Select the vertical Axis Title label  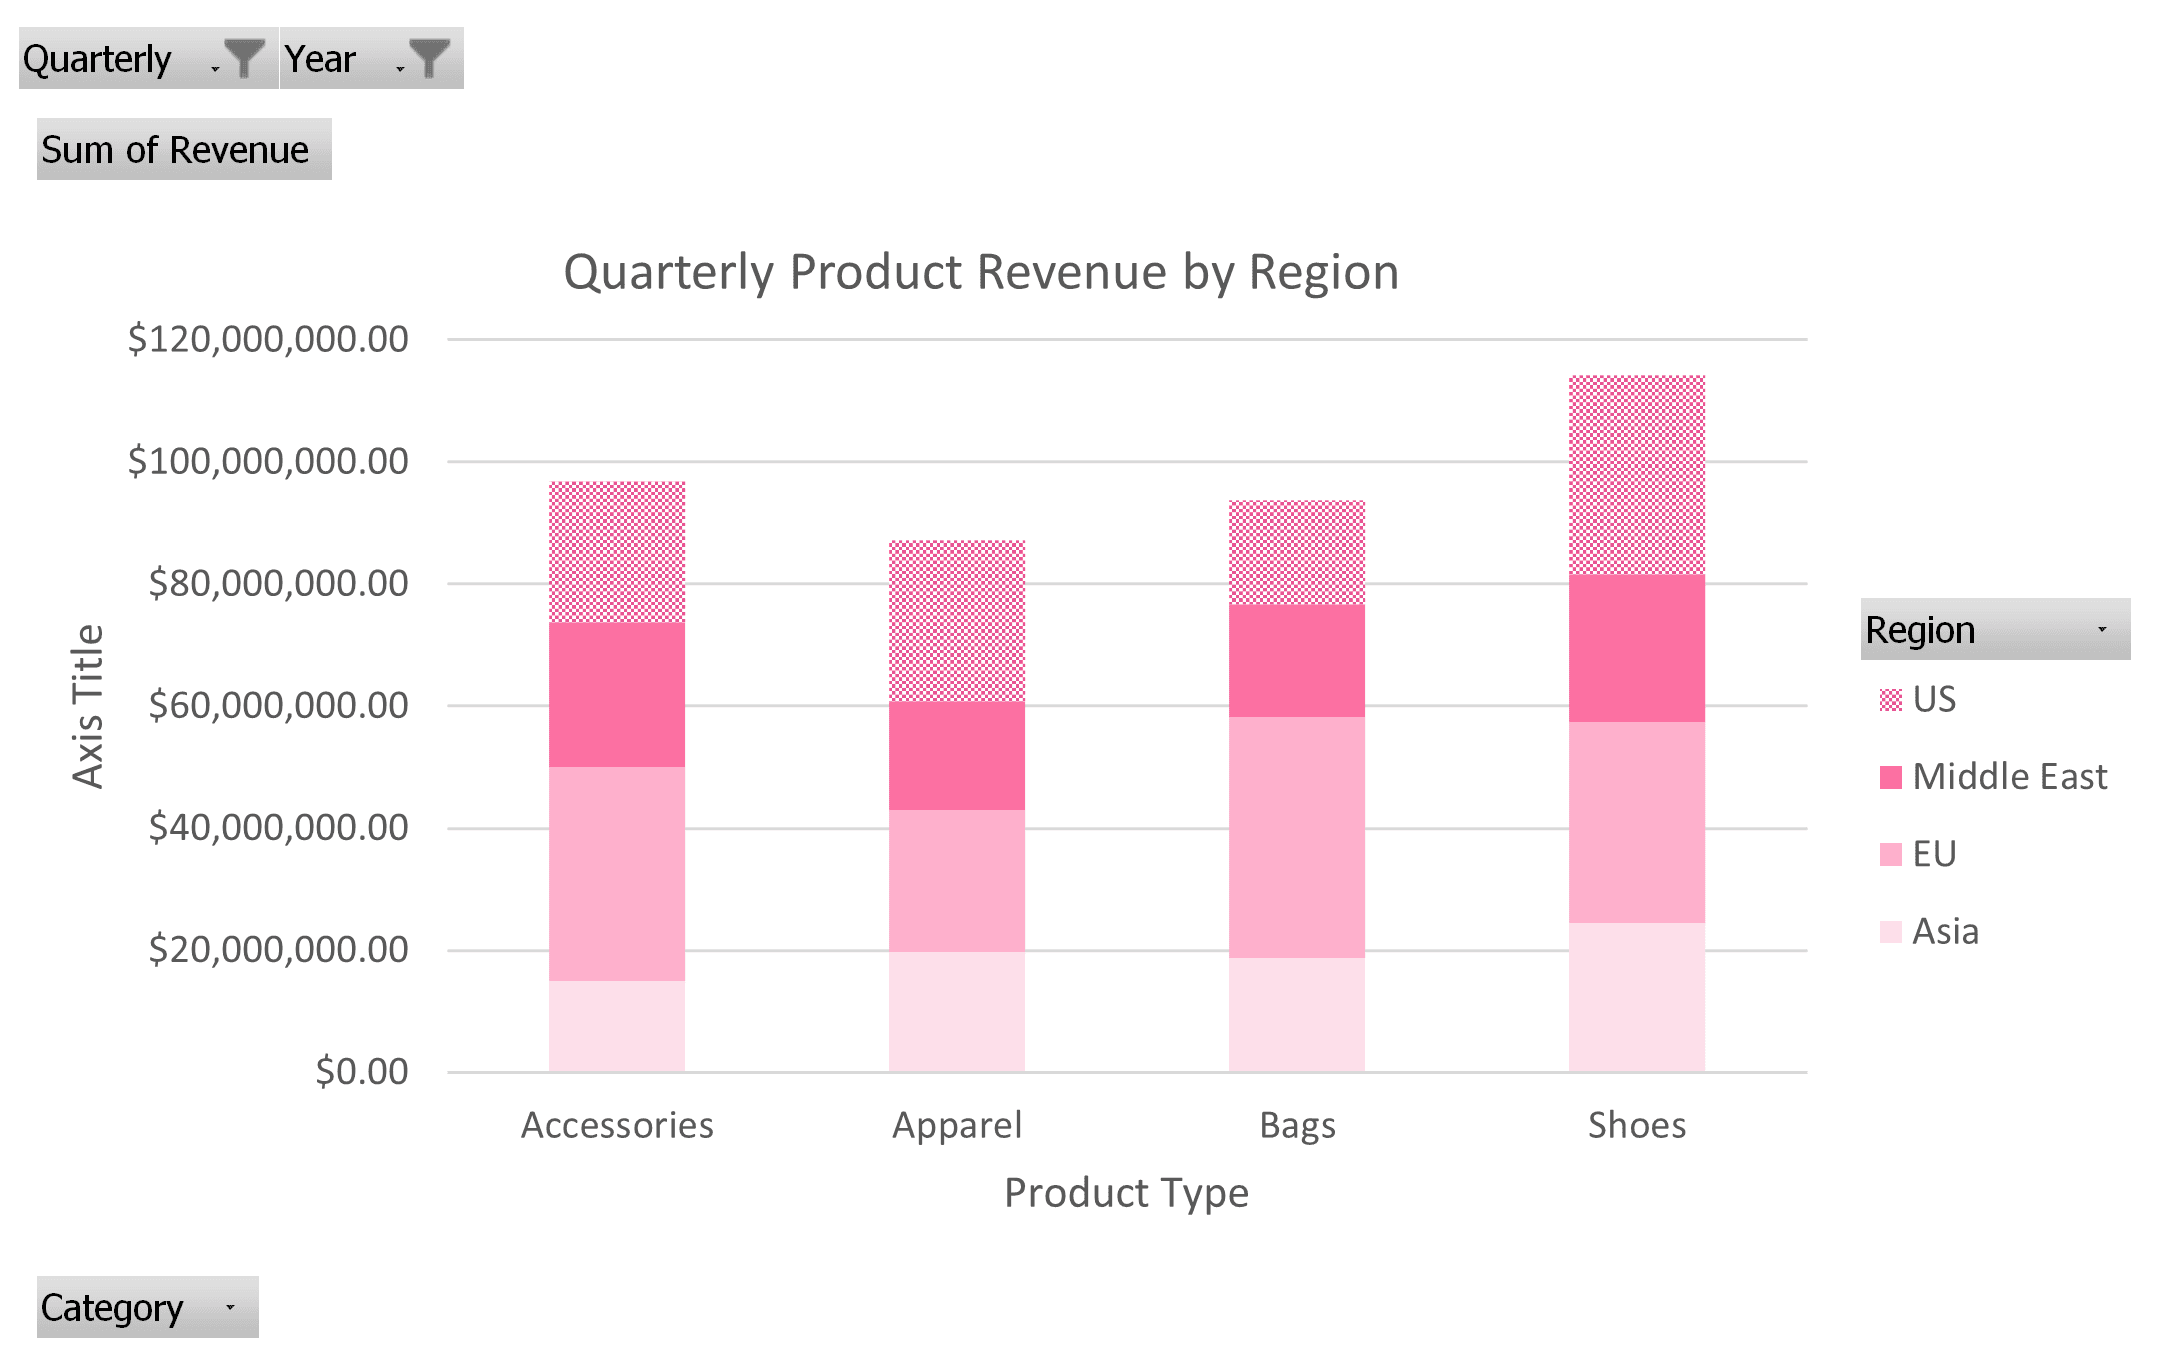(x=88, y=706)
